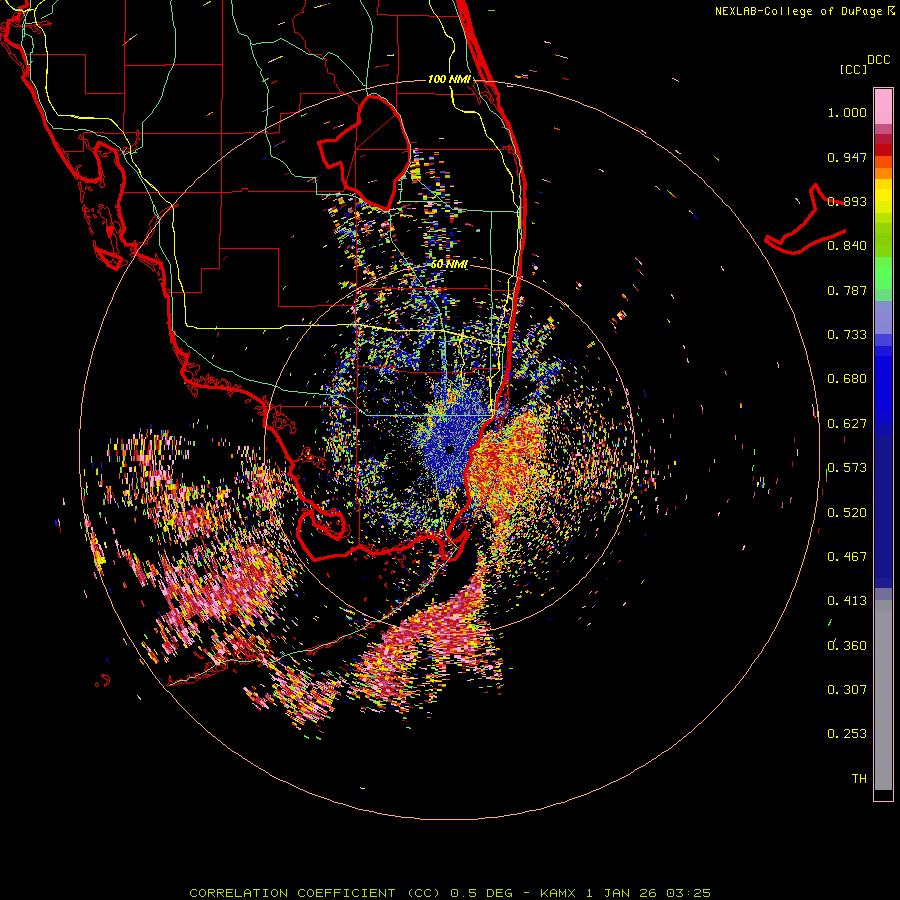Select the 0.573 legend value
This screenshot has height=900, width=900.
(x=847, y=468)
